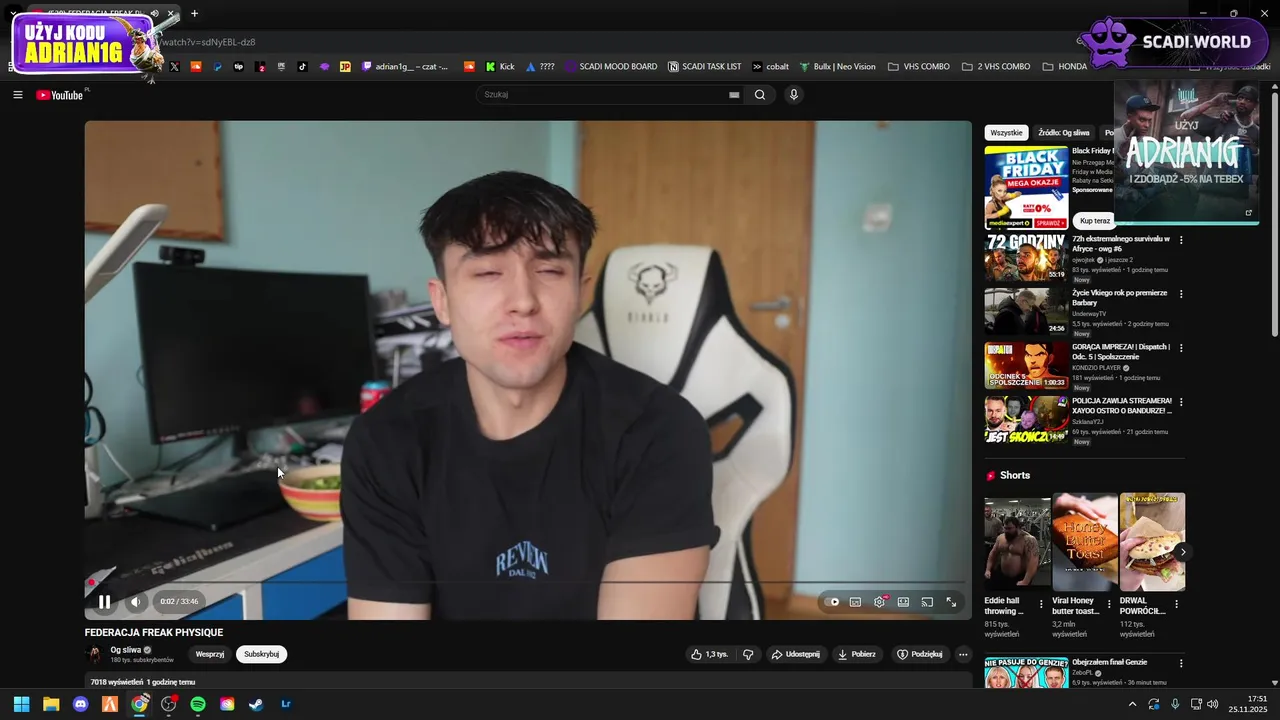
Task: Open new browser tab with plus
Action: [x=194, y=14]
